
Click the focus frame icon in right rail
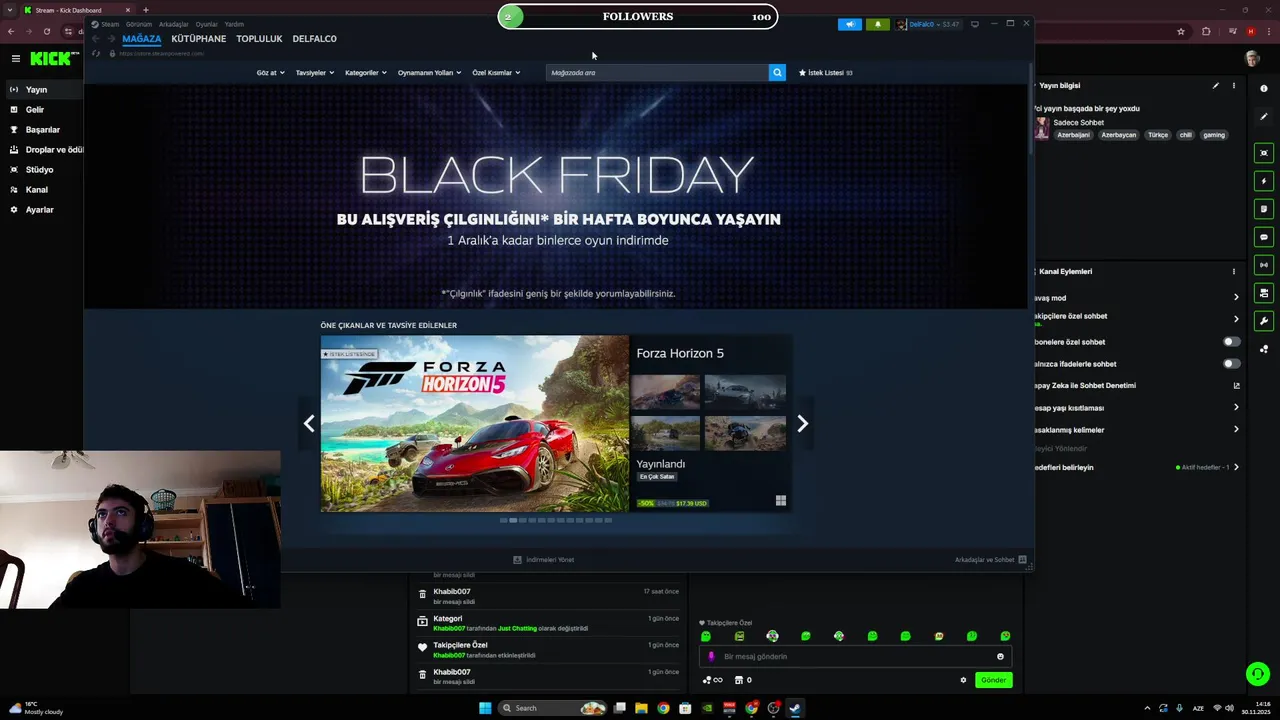pos(1264,153)
